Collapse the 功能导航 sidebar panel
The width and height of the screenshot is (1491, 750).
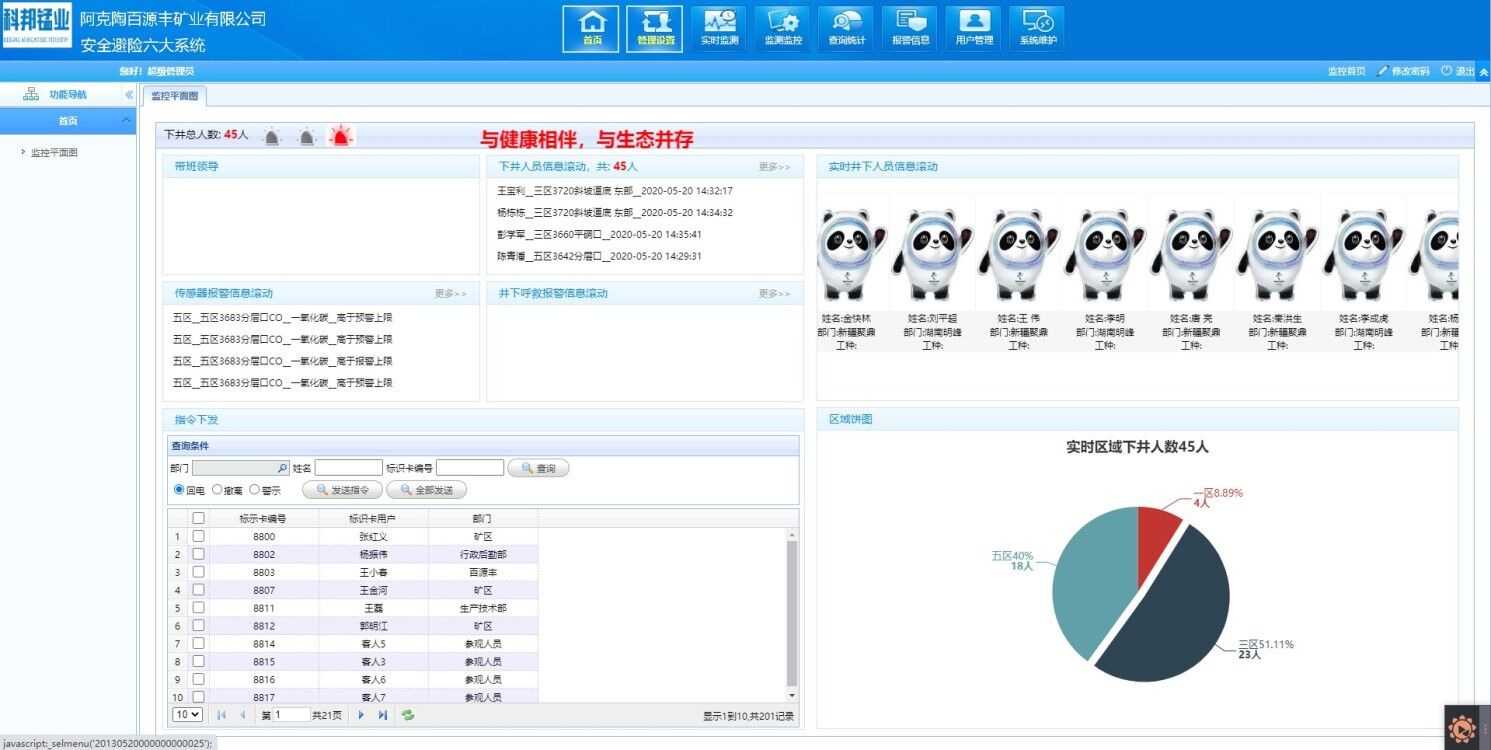(128, 94)
